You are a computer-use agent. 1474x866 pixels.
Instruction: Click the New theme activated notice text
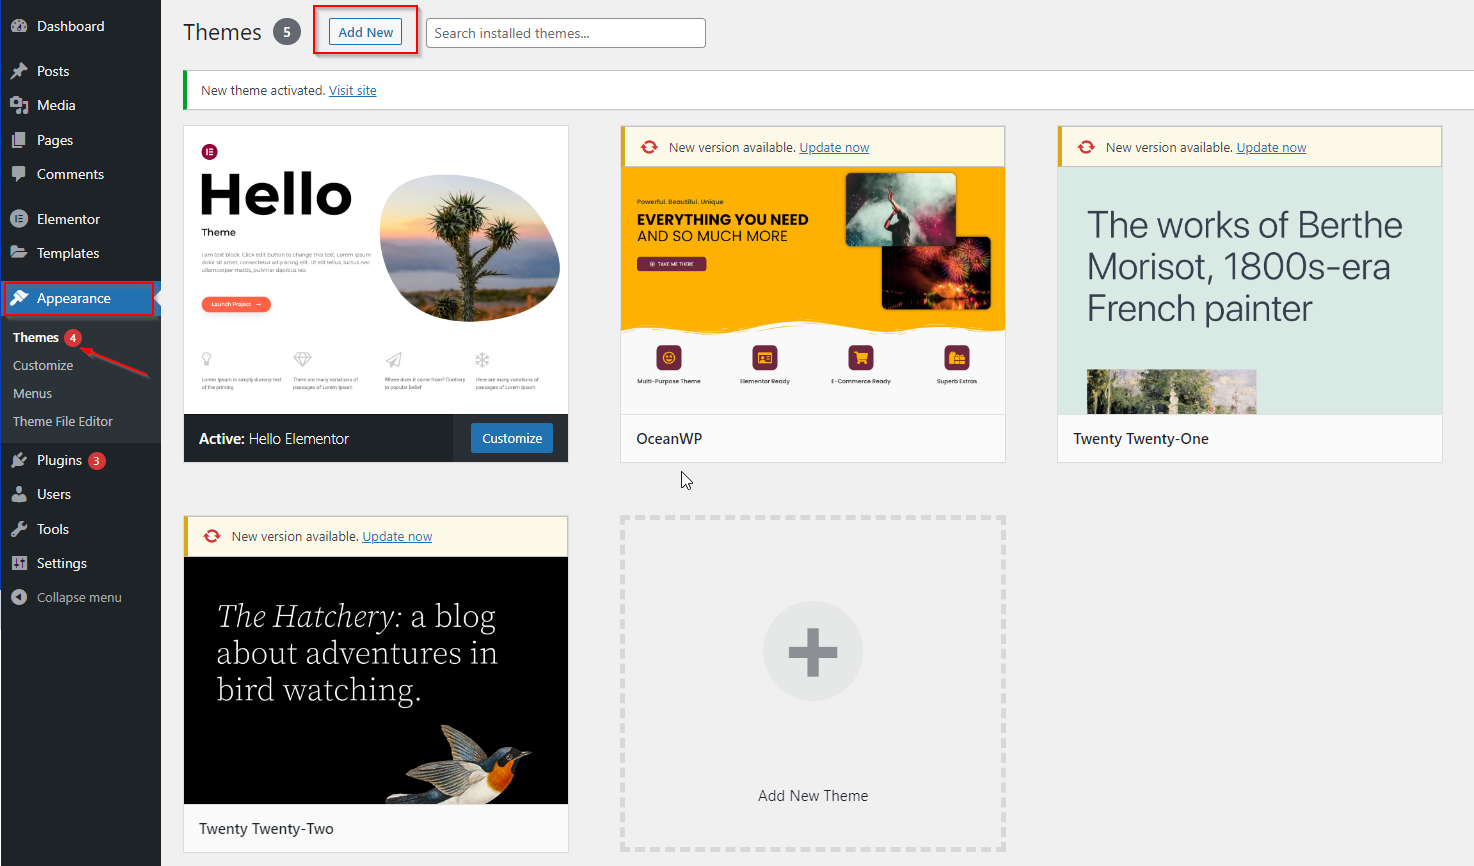(263, 90)
